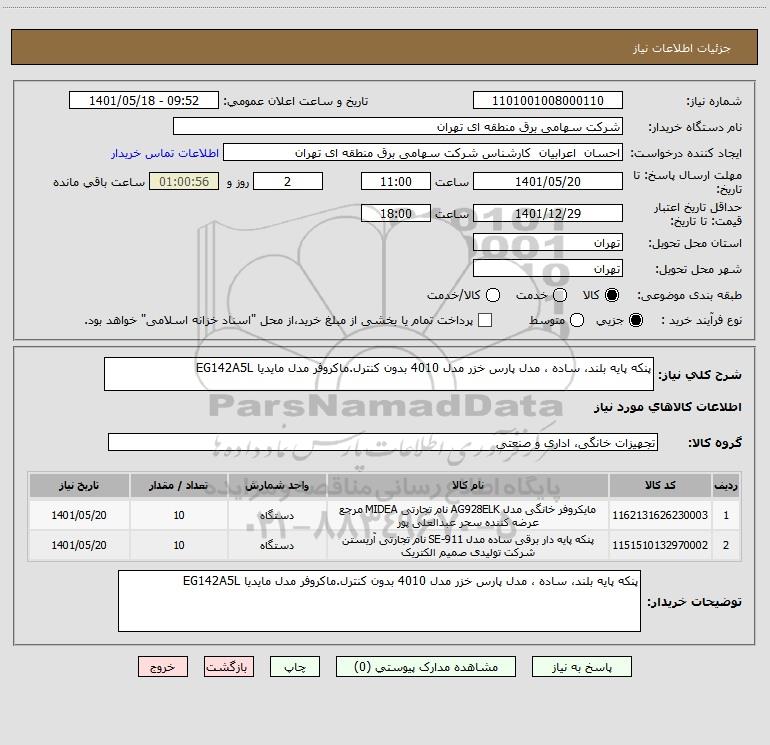Click the remaining time field 01:00:56

(x=184, y=181)
